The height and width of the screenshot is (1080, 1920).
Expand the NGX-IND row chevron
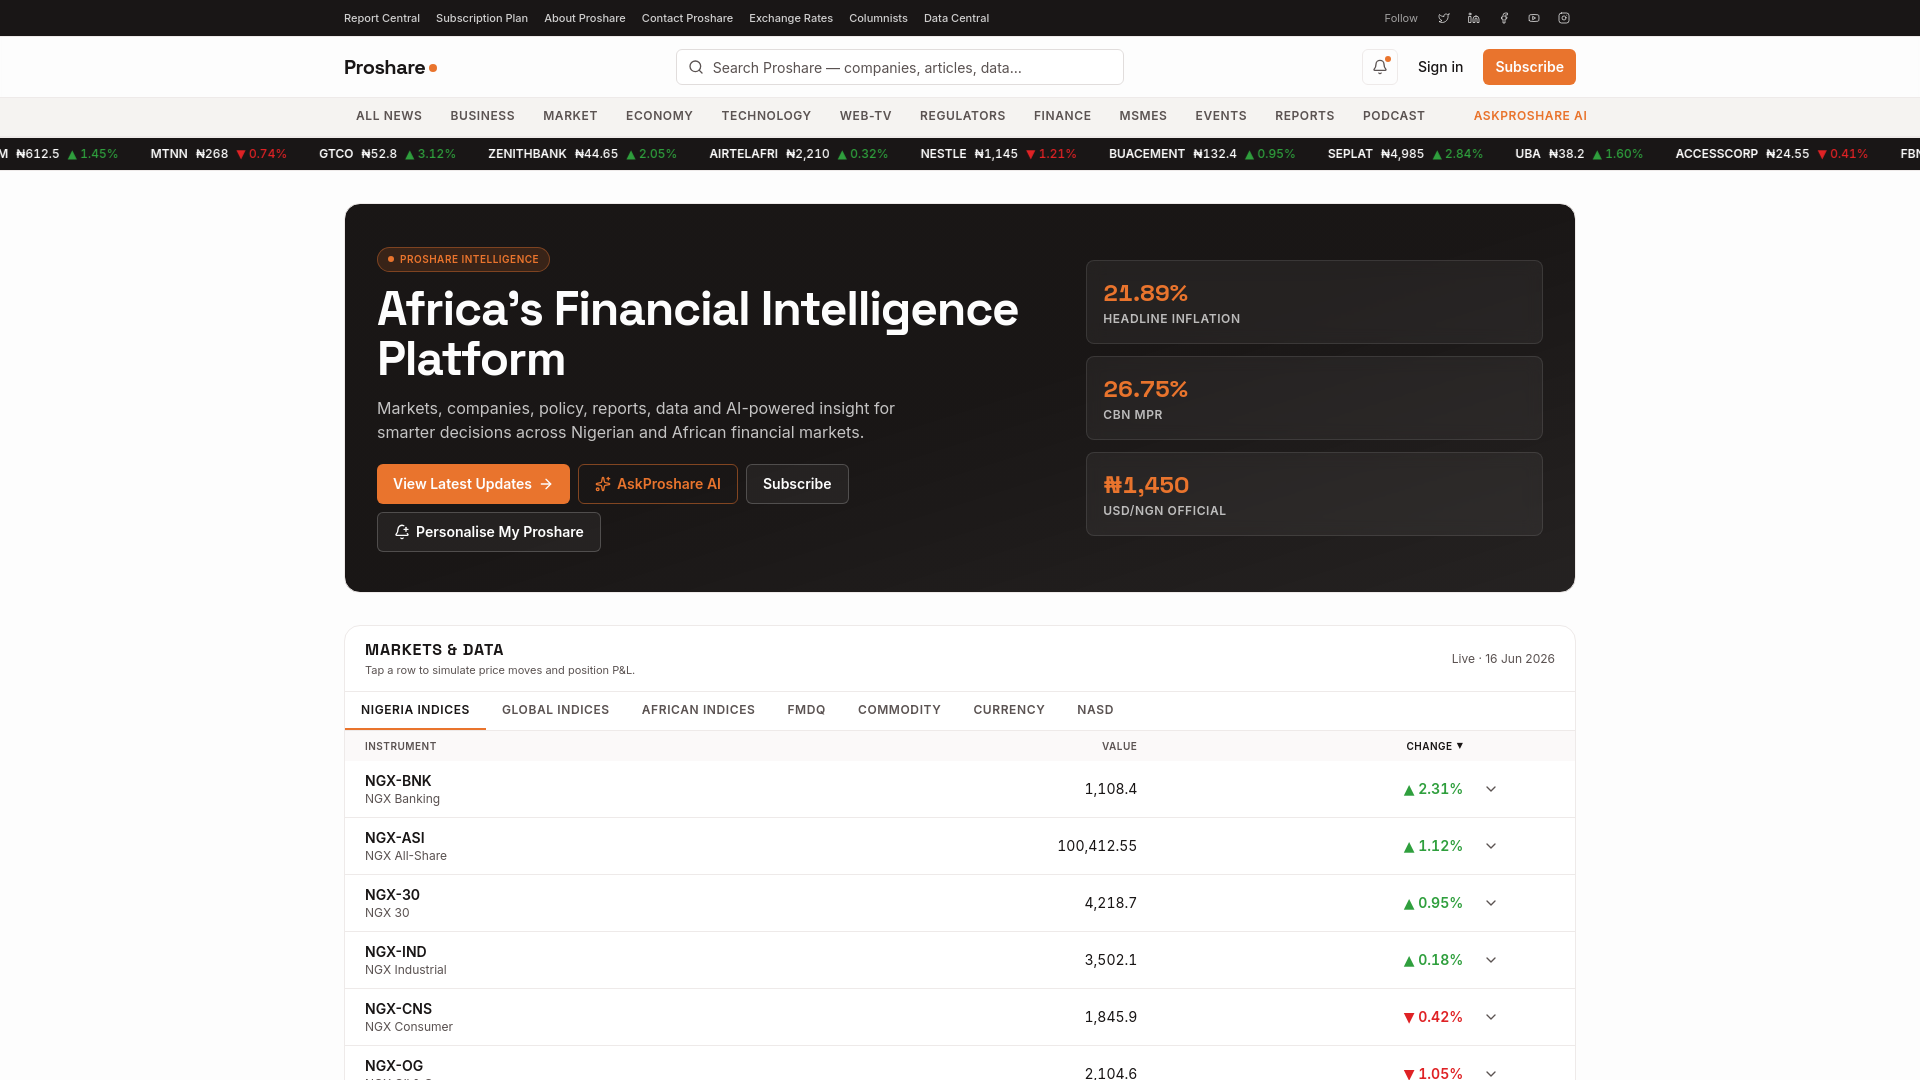(x=1491, y=960)
